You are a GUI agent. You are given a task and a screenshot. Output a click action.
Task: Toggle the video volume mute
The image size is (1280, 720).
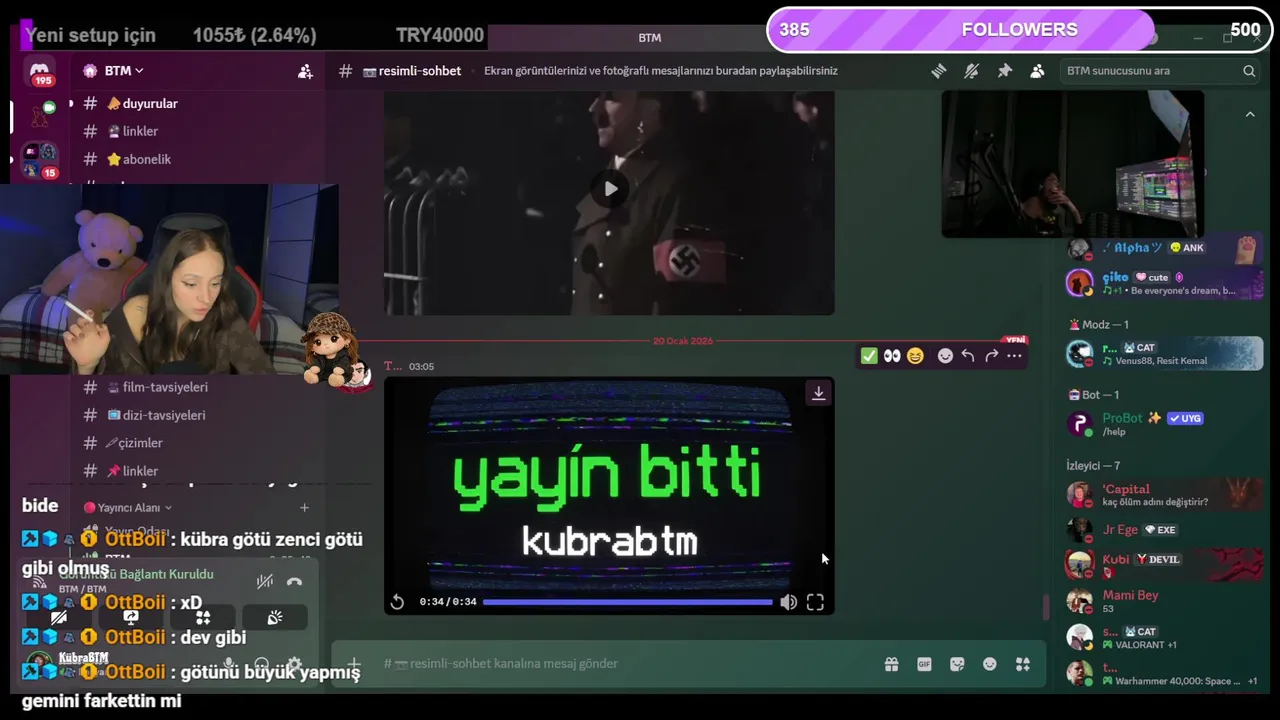[x=789, y=602]
